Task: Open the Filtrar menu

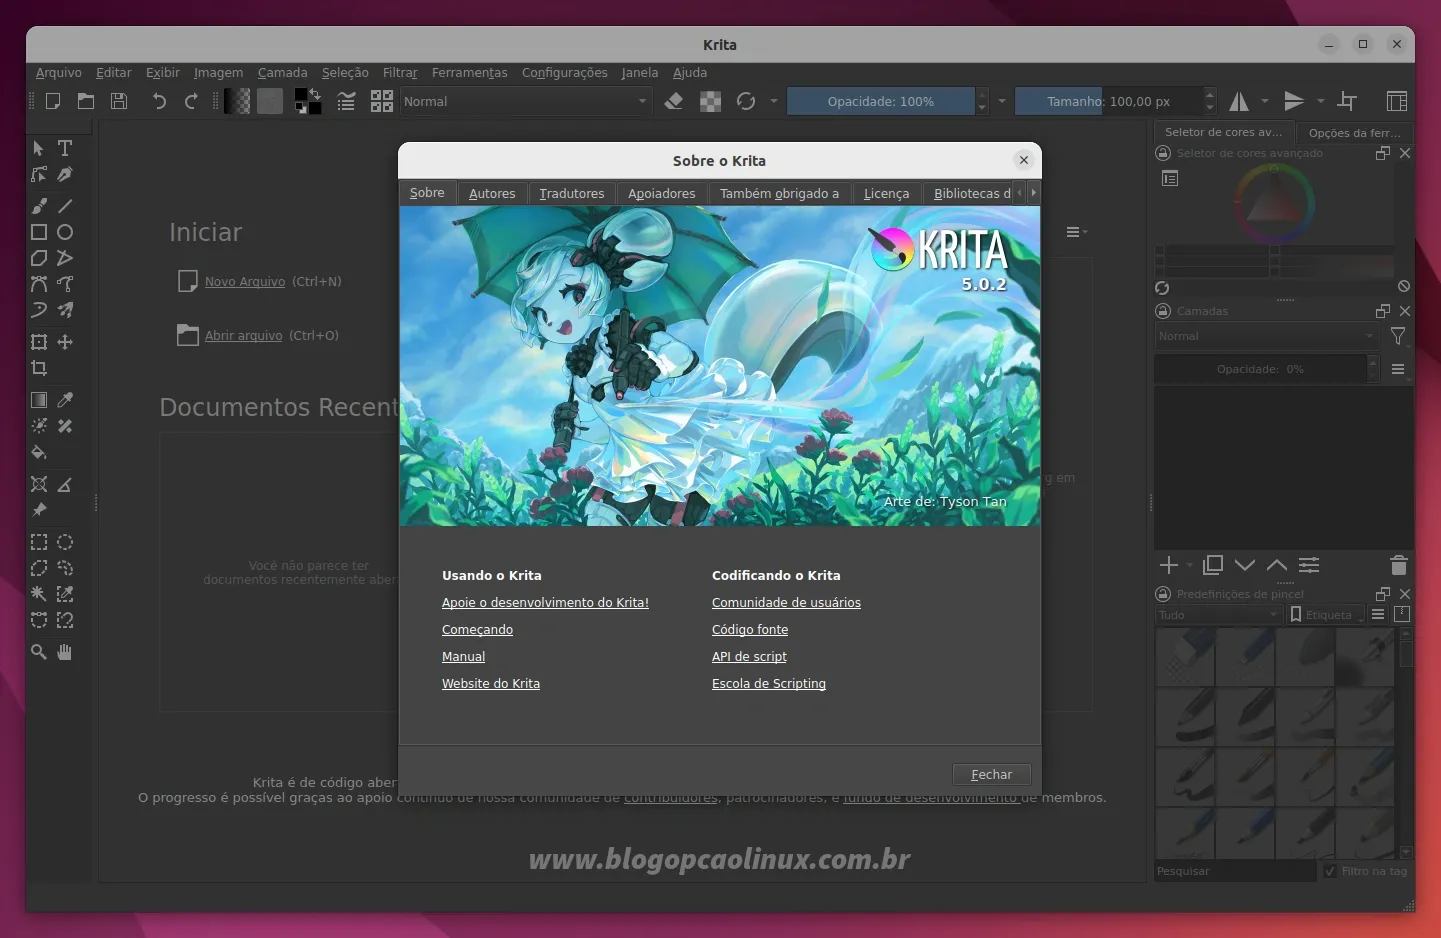Action: coord(400,72)
